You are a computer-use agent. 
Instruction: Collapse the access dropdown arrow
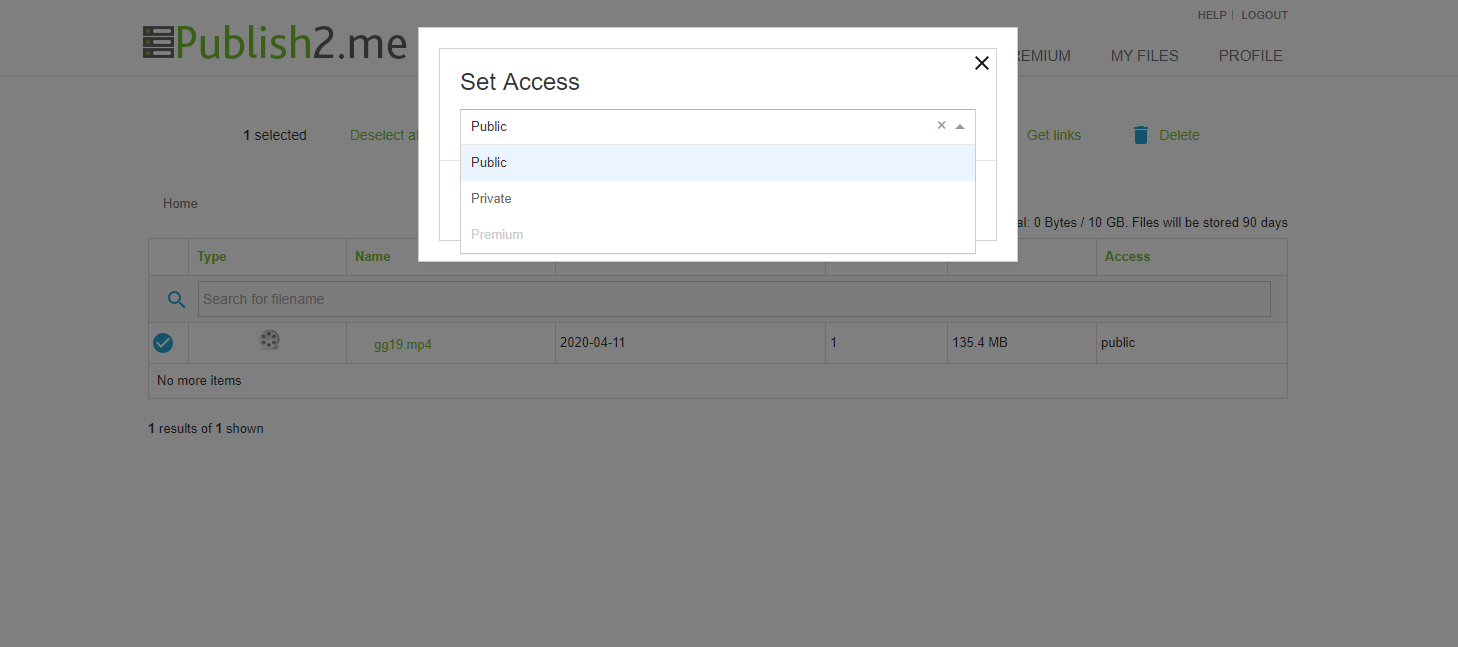pos(960,127)
